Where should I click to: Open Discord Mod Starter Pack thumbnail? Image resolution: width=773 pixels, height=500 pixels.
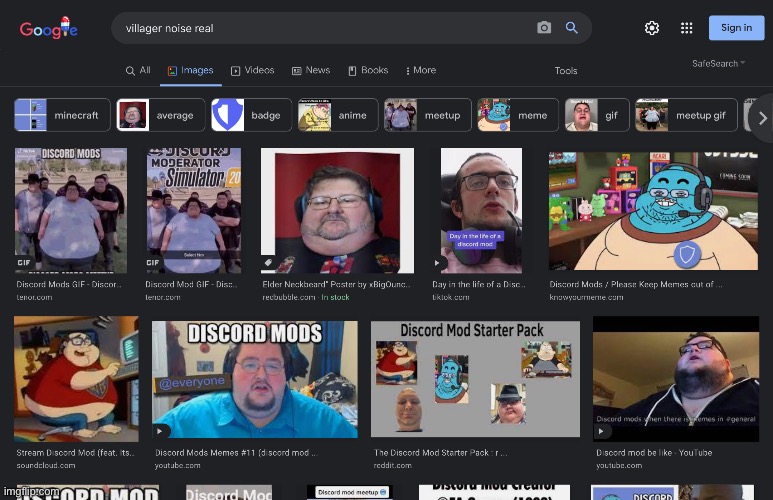[x=475, y=379]
